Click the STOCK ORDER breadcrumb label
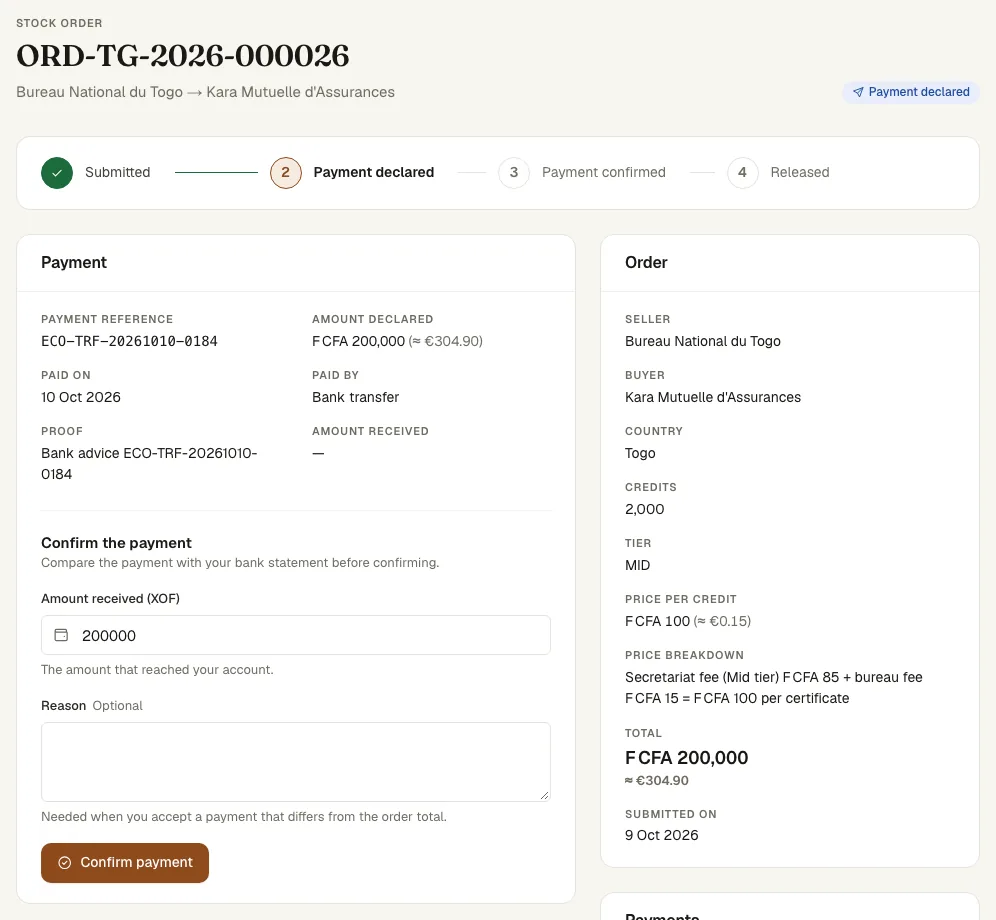Image resolution: width=996 pixels, height=920 pixels. tap(59, 23)
